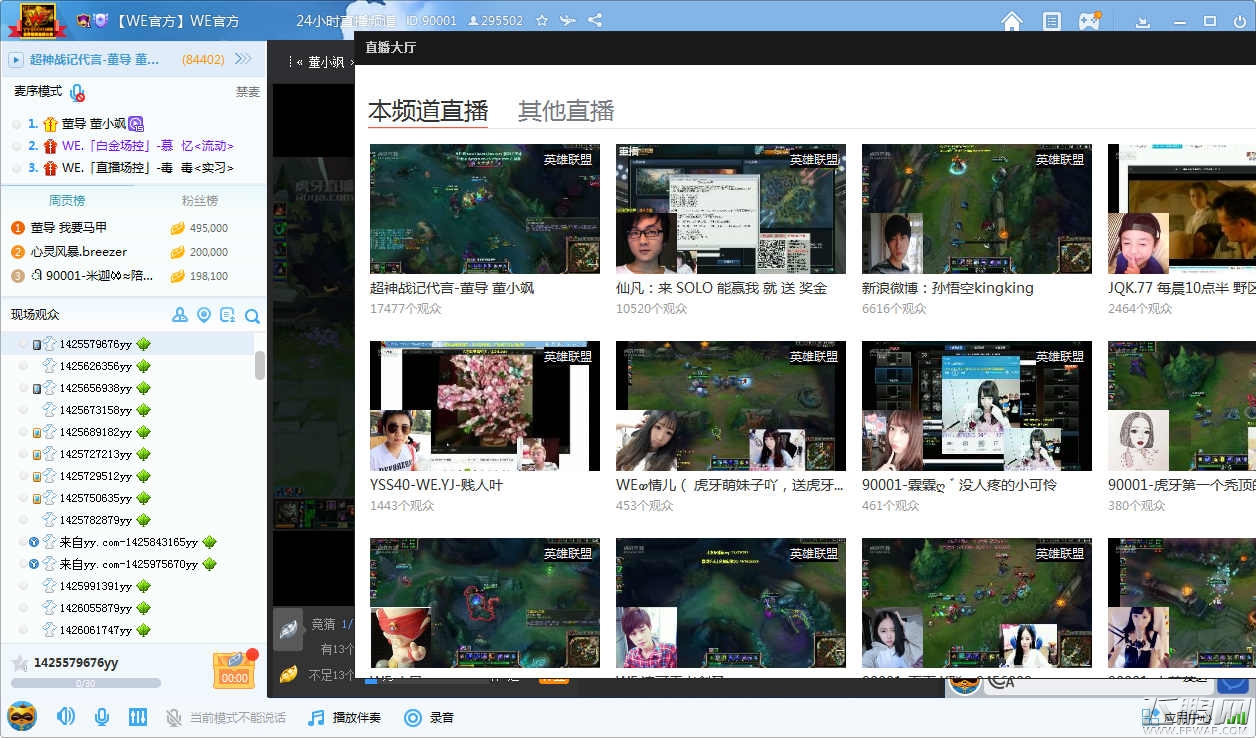Click the disabled microphone 当前模式不能说话
This screenshot has width=1256, height=738.
point(225,717)
